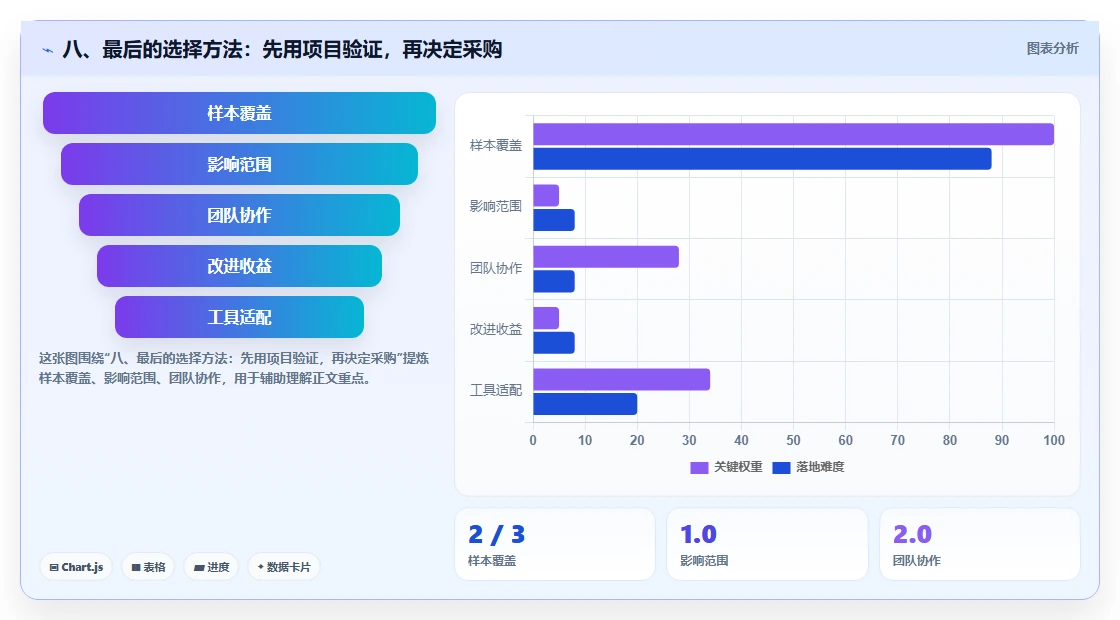1120x620 pixels.
Task: Click the 改进收益 y-axis label
Action: tap(496, 329)
